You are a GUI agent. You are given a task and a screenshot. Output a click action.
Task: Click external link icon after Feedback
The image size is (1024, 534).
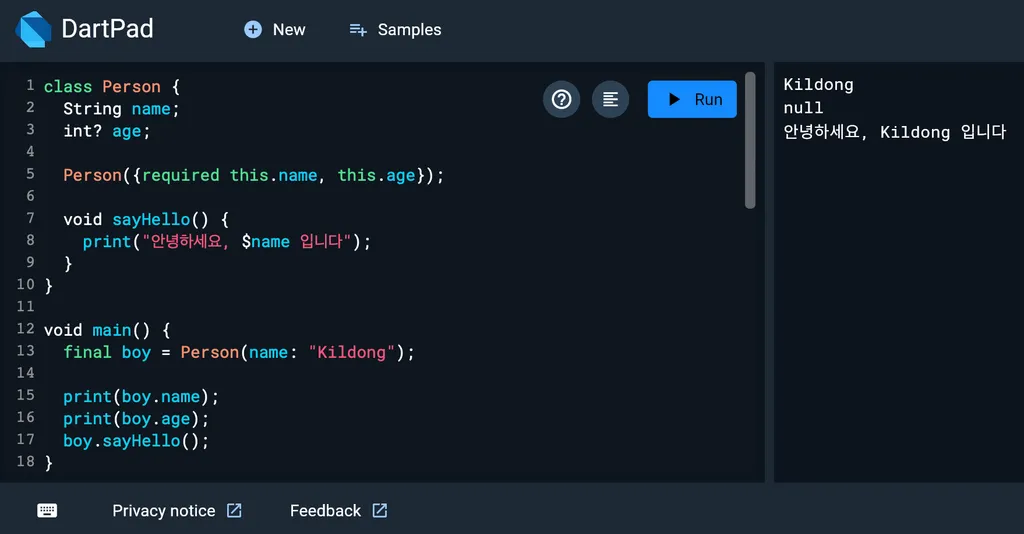tap(379, 510)
